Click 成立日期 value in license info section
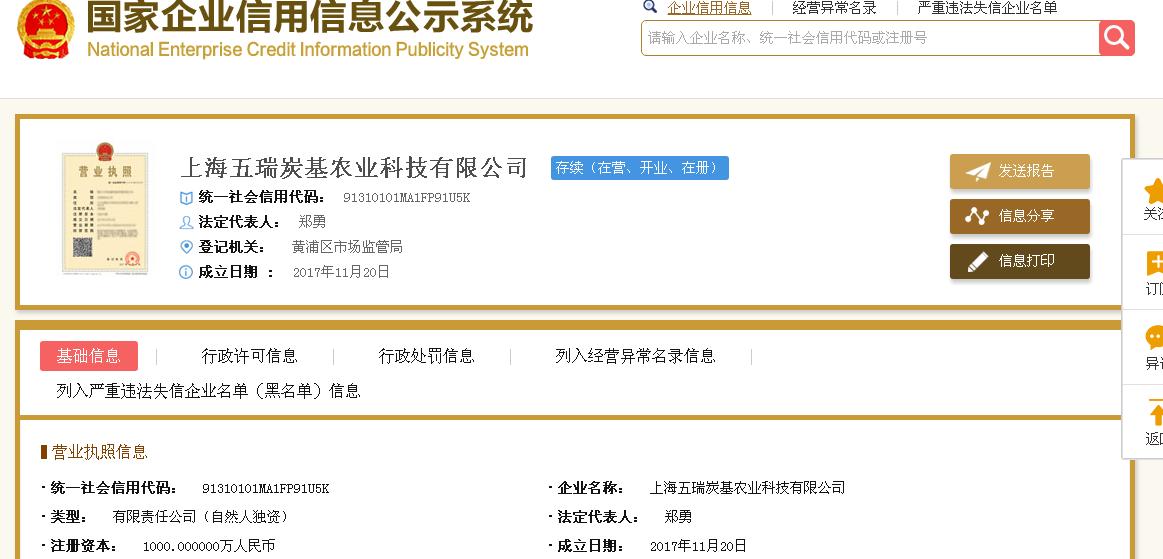1163x559 pixels. 698,546
